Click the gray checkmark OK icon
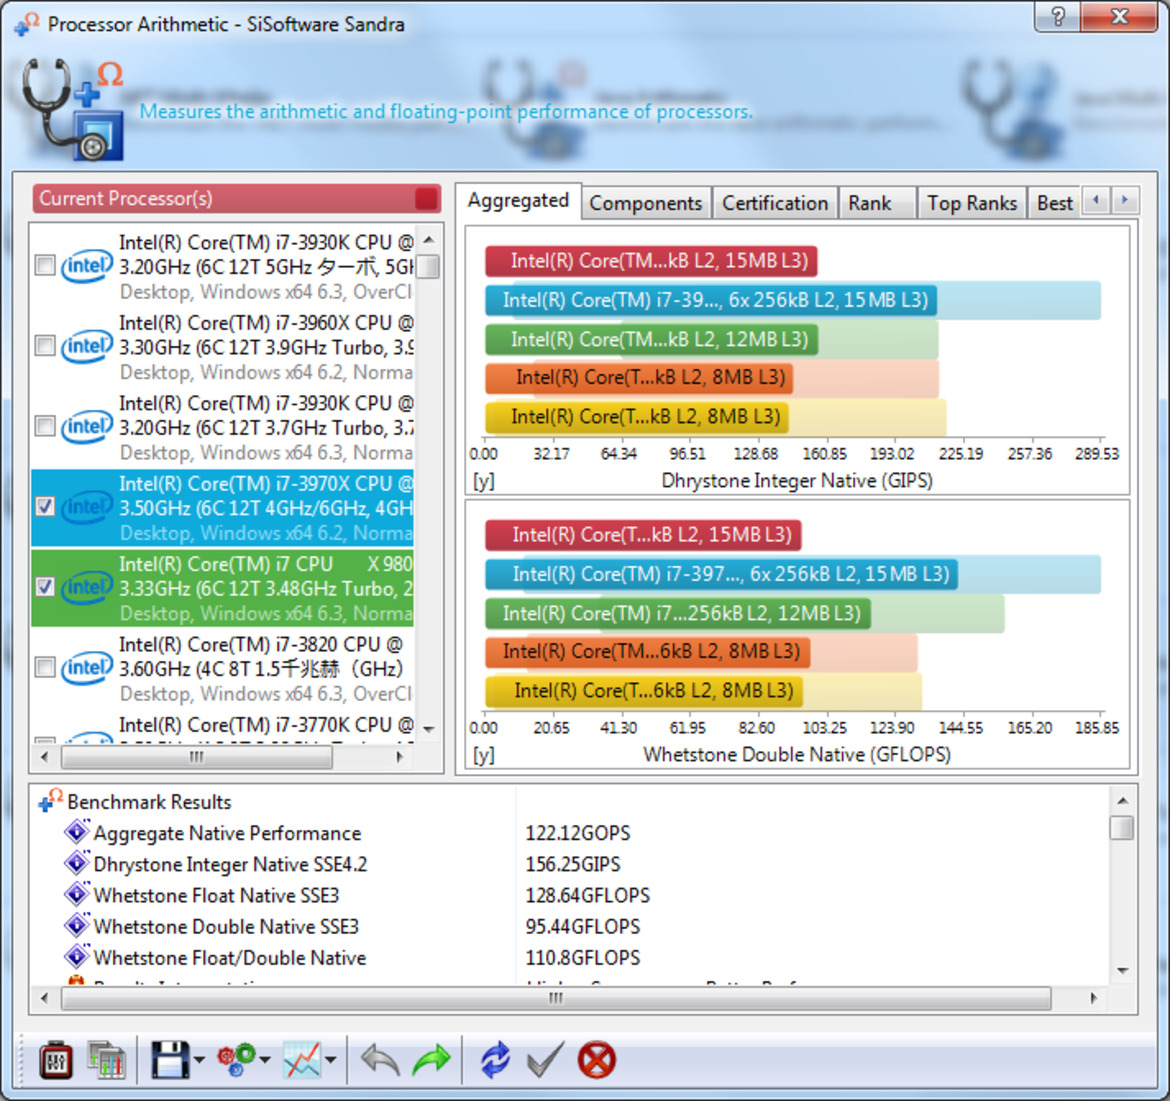The width and height of the screenshot is (1170, 1101). click(545, 1060)
